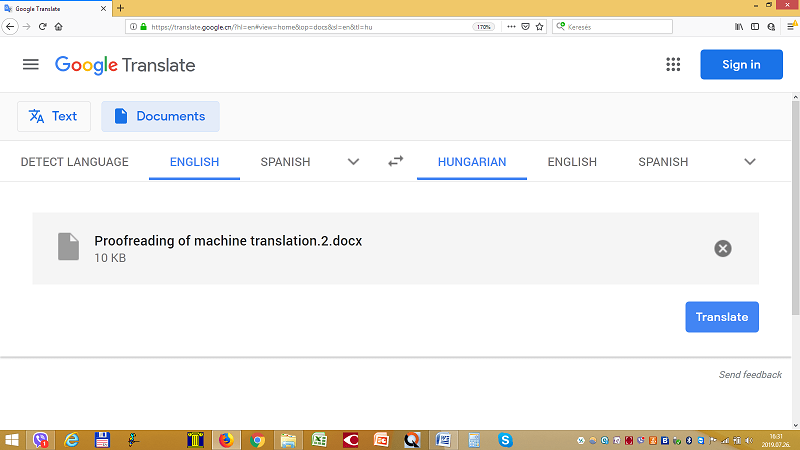Choose Detect Language as source
800x450 pixels.
pyautogui.click(x=74, y=162)
